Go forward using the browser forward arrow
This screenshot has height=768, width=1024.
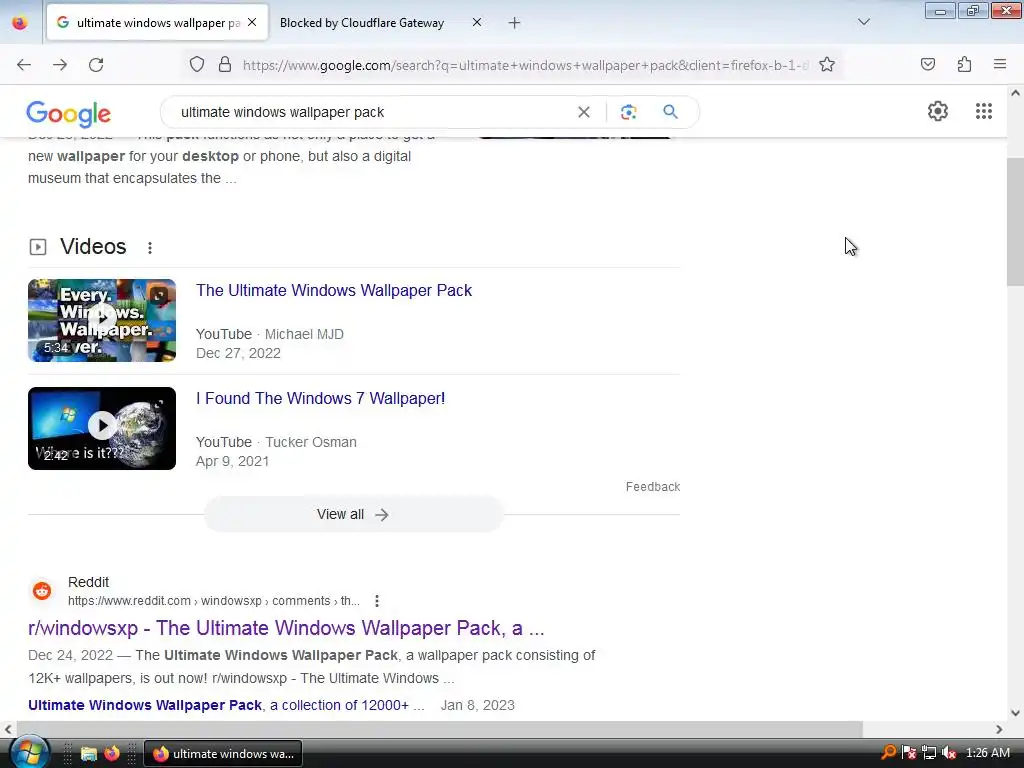pos(60,65)
